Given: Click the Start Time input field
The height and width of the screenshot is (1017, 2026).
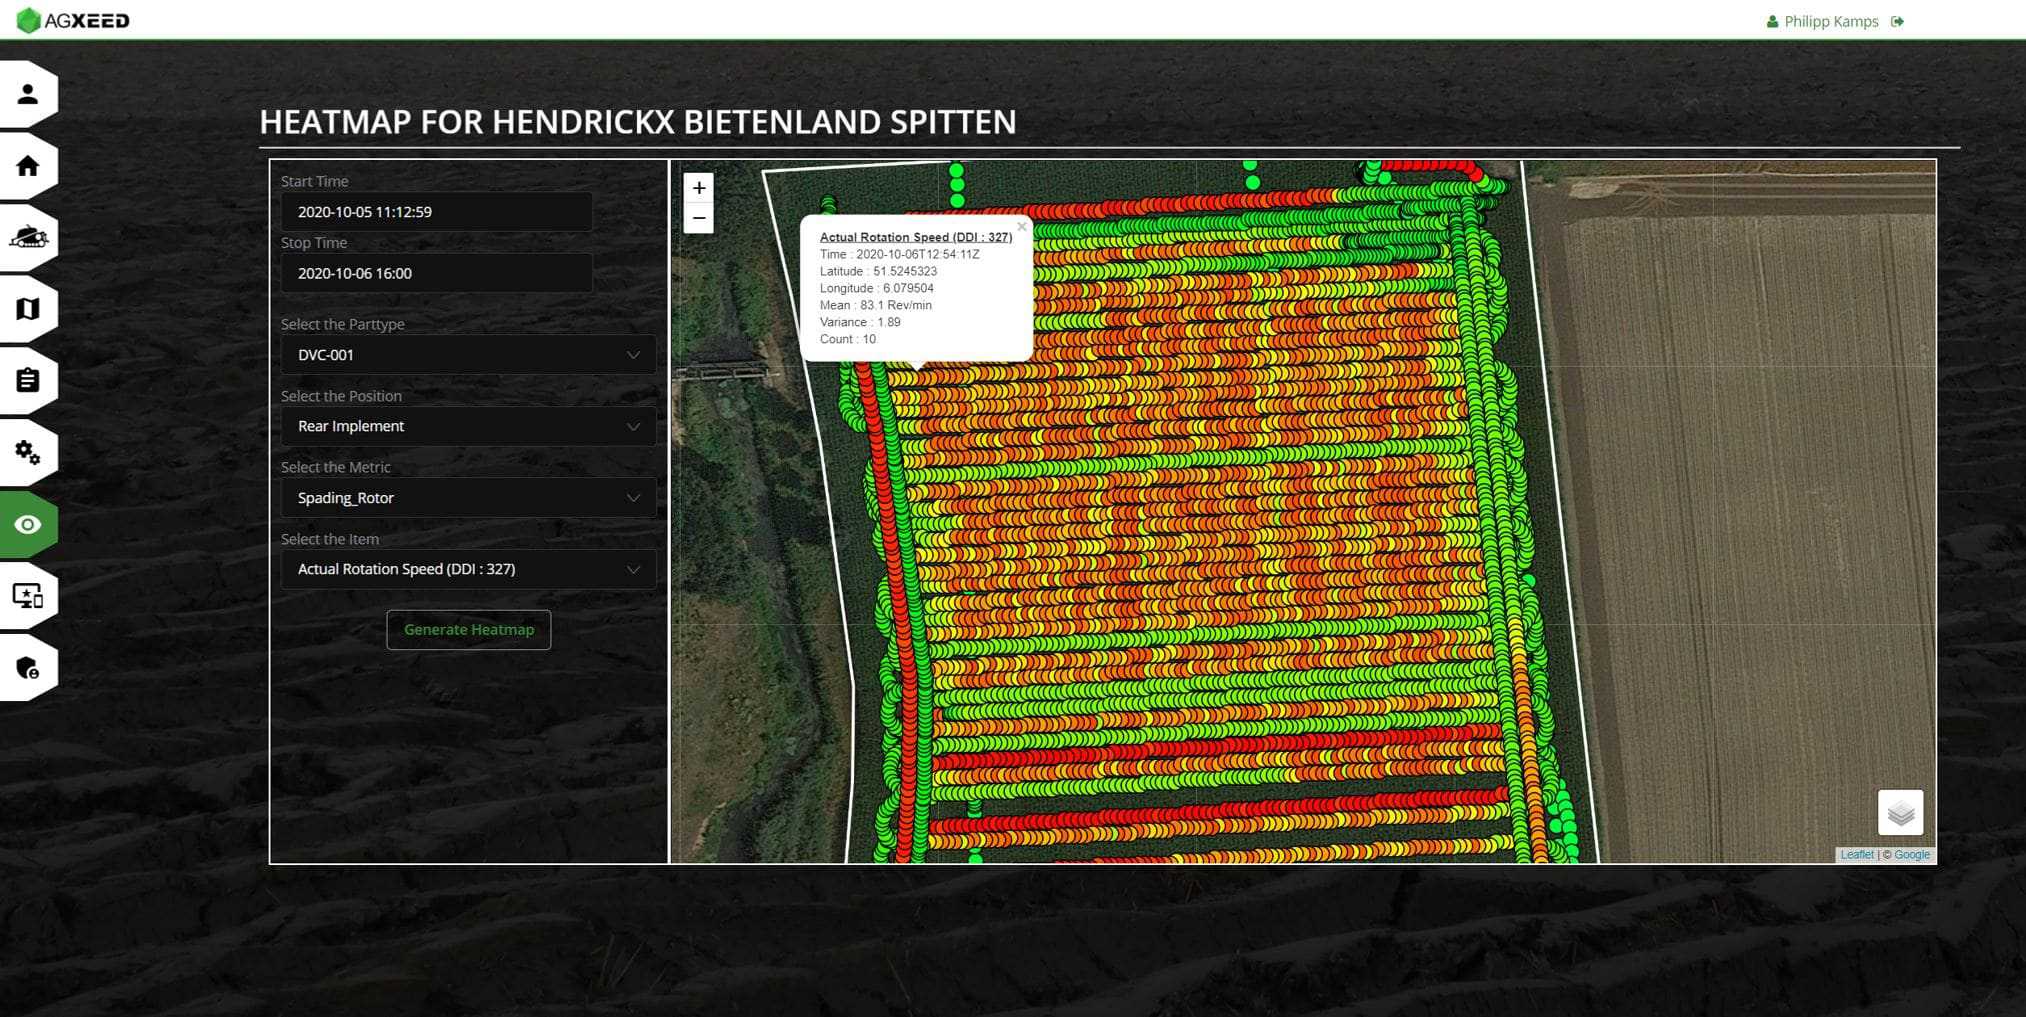Looking at the screenshot, I should [x=436, y=212].
